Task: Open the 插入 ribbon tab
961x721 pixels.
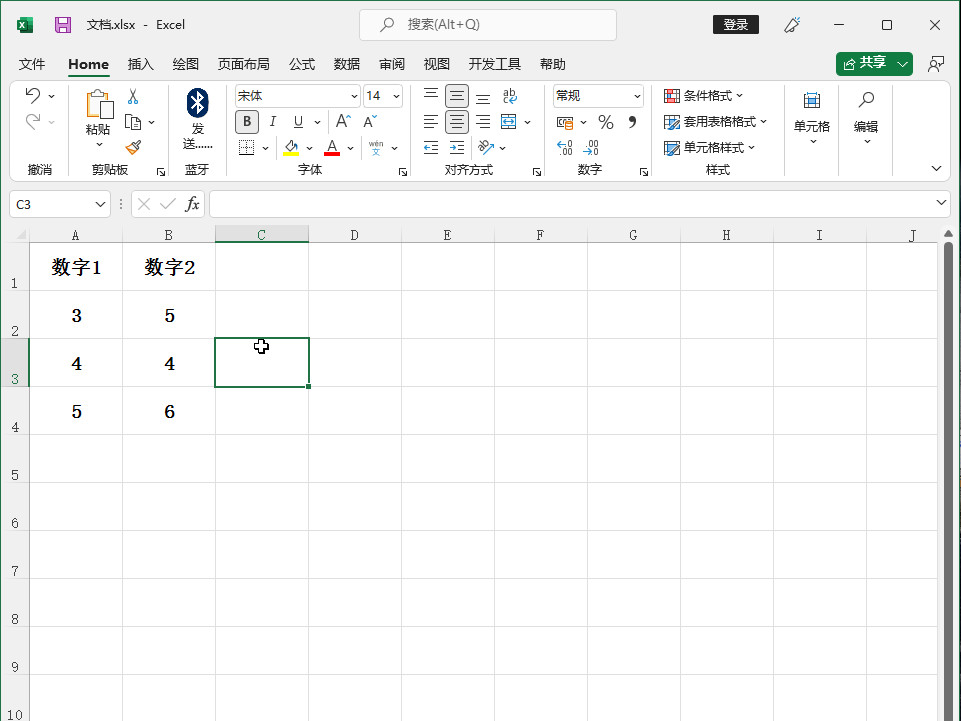Action: pyautogui.click(x=141, y=64)
